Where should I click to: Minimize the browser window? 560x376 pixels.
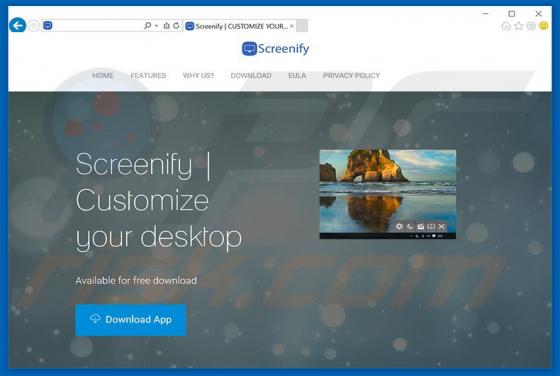click(485, 14)
